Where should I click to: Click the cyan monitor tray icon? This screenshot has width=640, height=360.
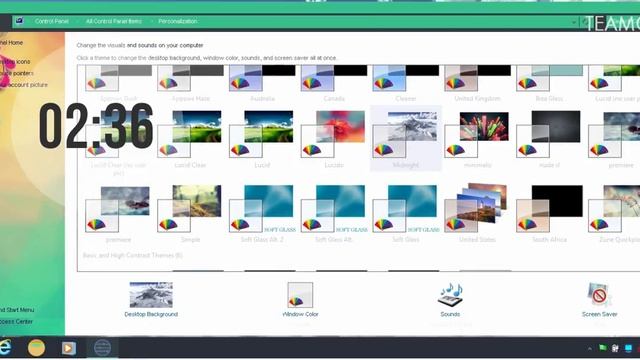pyautogui.click(x=629, y=348)
